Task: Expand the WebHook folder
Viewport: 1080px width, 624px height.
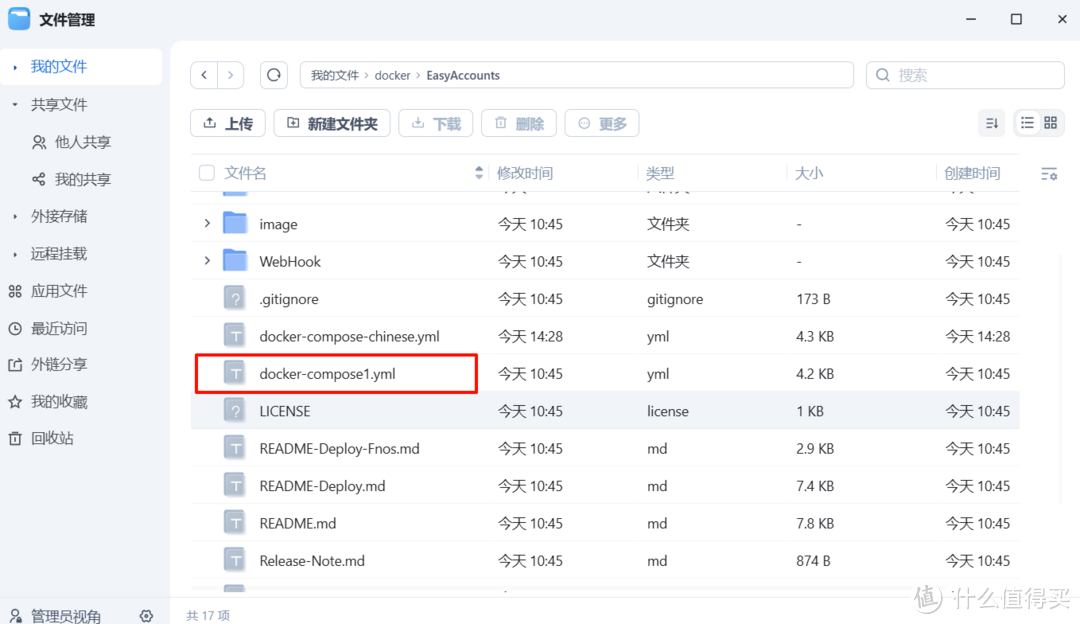Action: click(x=206, y=261)
